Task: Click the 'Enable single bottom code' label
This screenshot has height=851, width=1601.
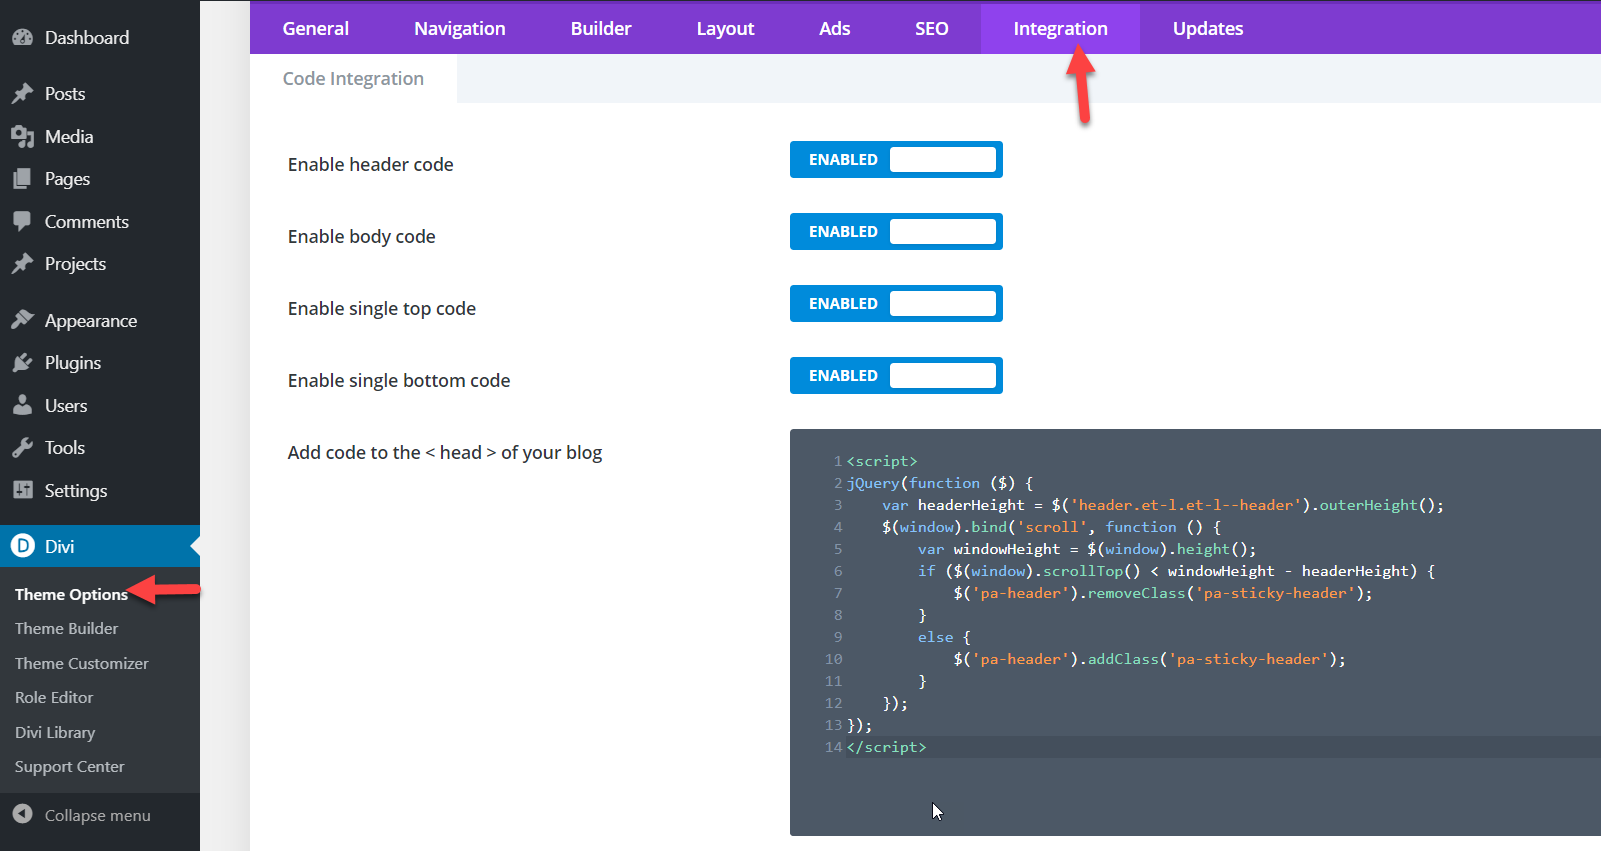Action: (399, 381)
